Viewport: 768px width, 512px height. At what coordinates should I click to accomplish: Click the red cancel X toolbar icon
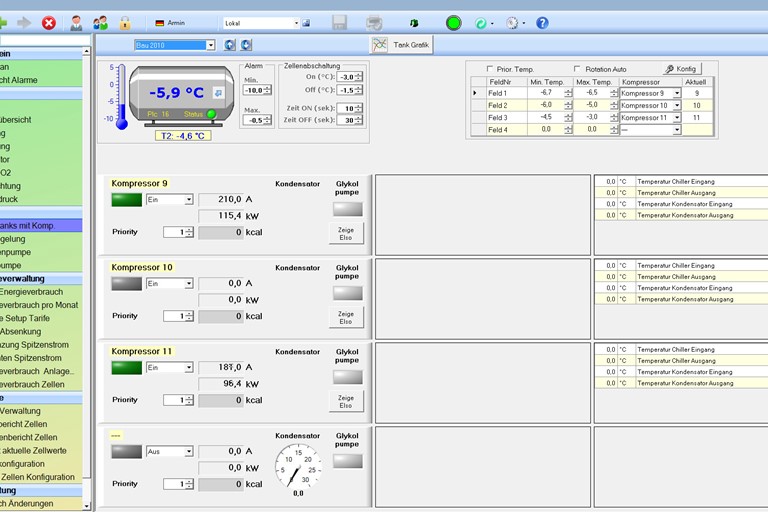click(x=49, y=22)
